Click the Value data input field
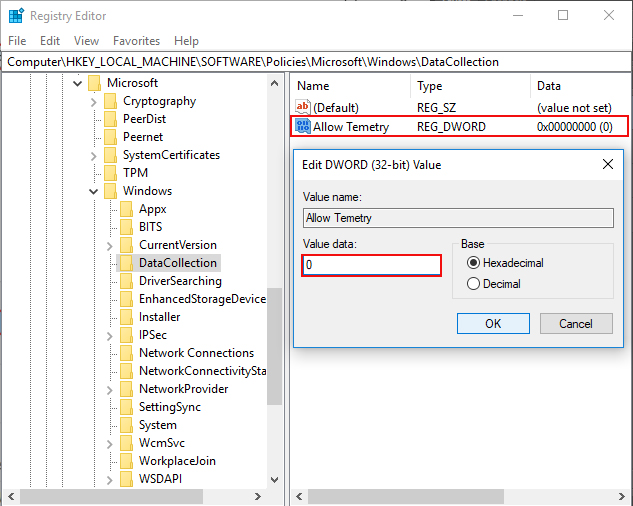The image size is (633, 506). click(x=371, y=265)
